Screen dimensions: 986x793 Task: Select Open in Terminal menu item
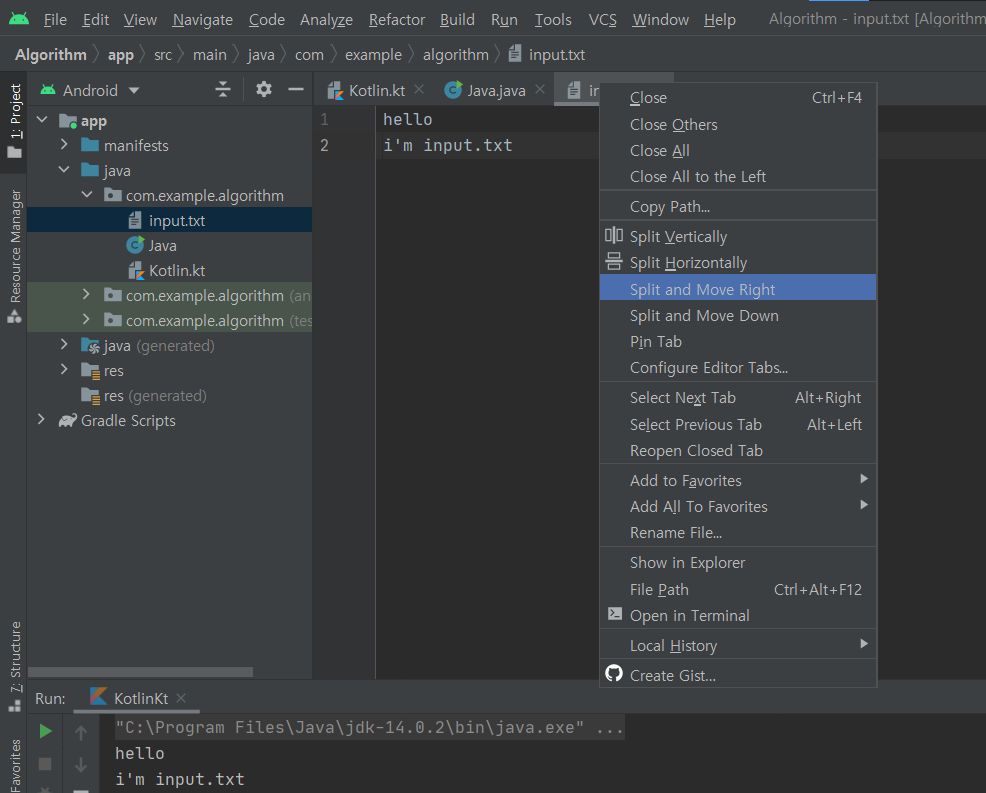[x=738, y=615]
